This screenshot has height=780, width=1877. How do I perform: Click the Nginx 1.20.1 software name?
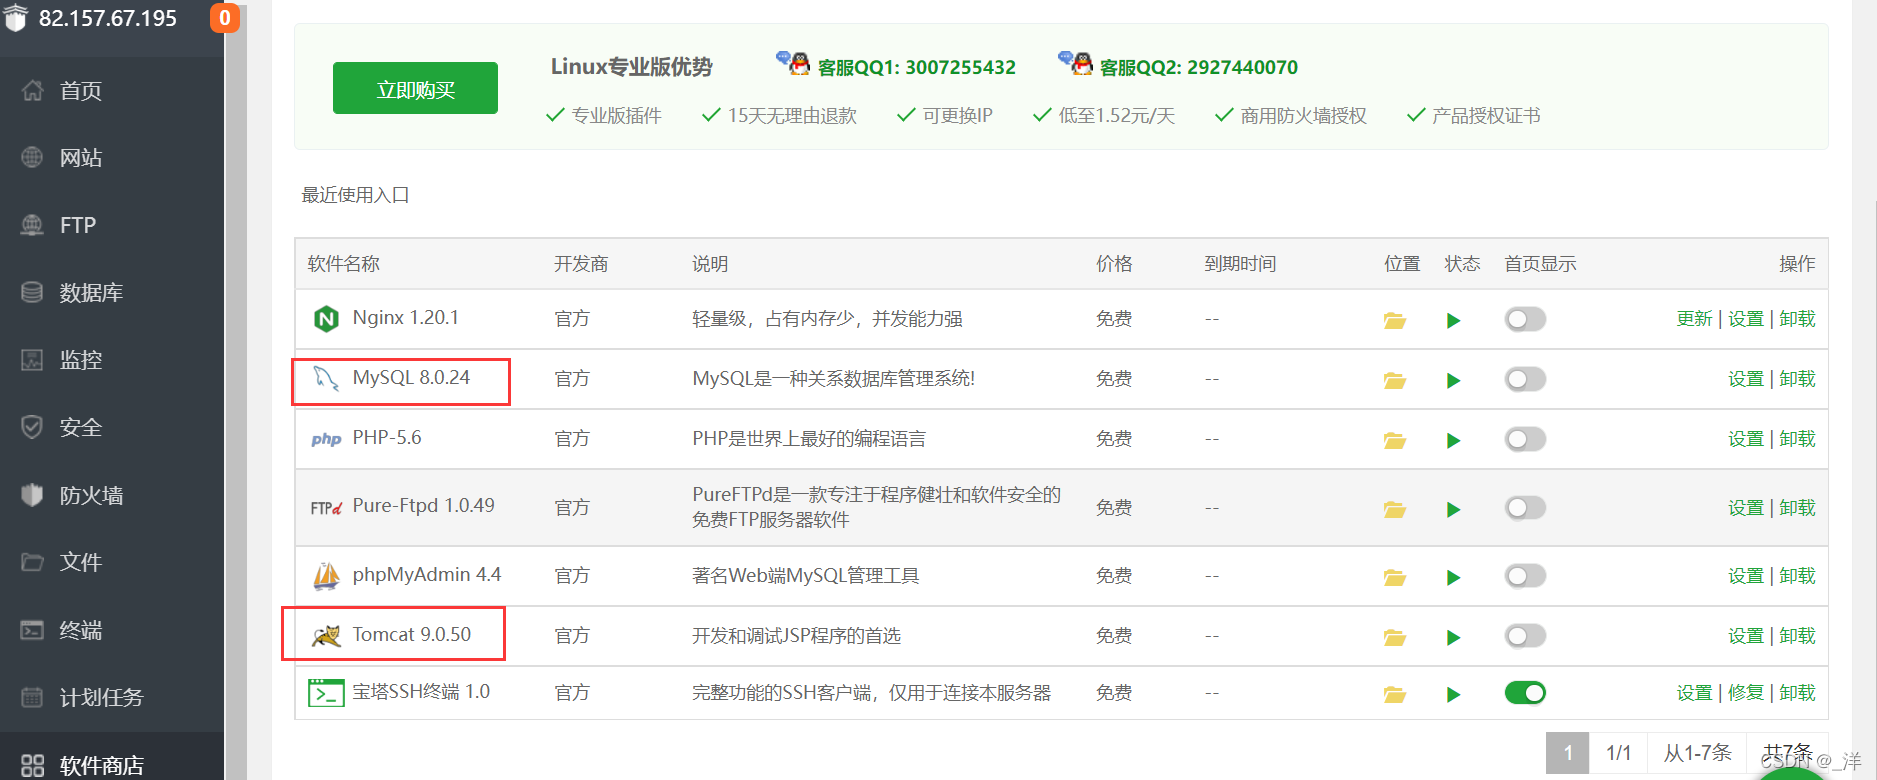[x=405, y=318]
